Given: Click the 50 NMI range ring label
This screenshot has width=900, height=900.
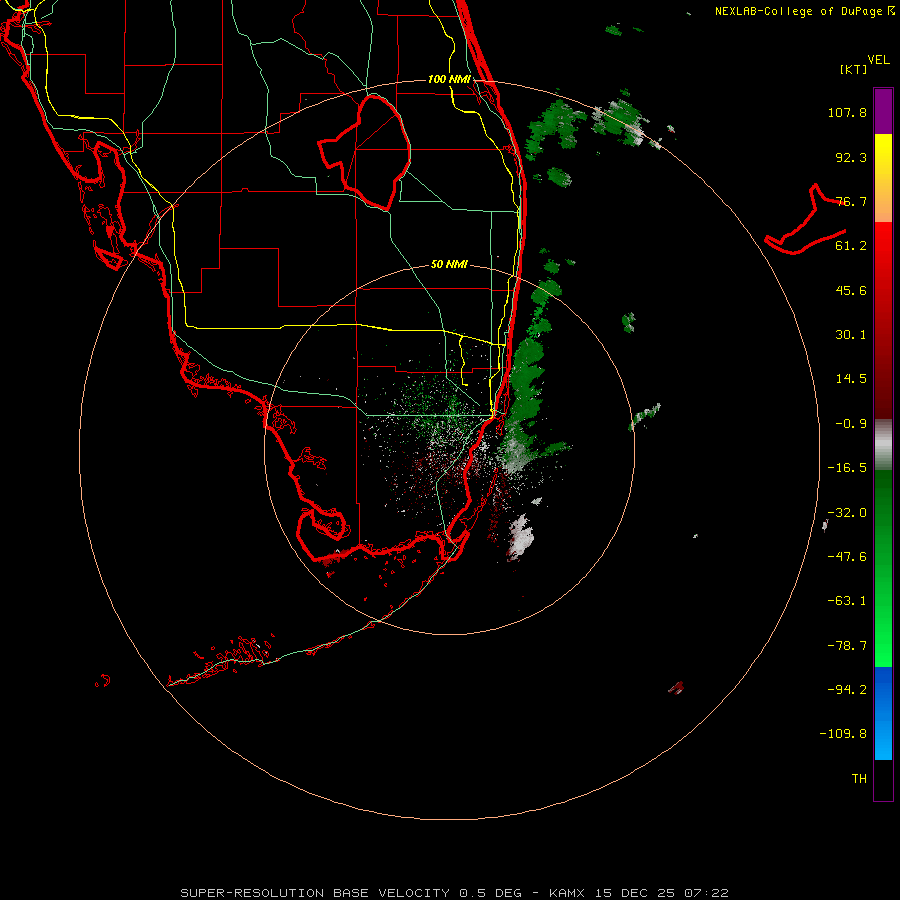Looking at the screenshot, I should 449,265.
